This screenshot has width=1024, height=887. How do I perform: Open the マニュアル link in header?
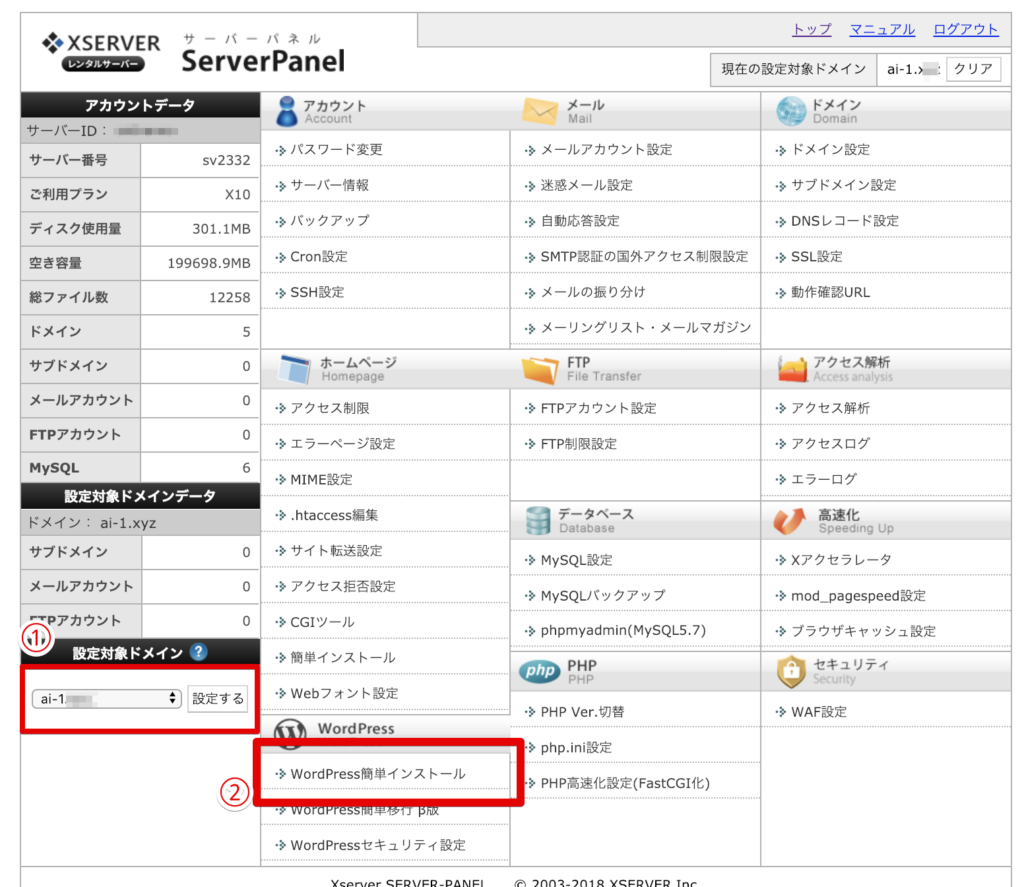(x=882, y=29)
